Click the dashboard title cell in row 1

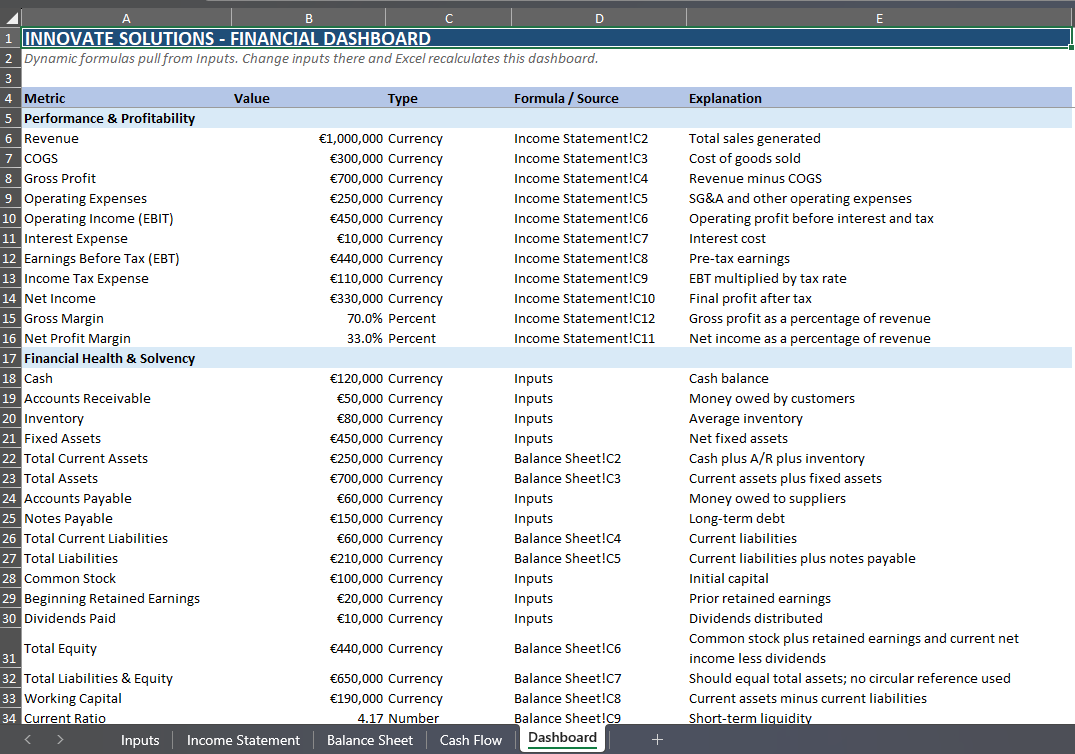tap(227, 39)
